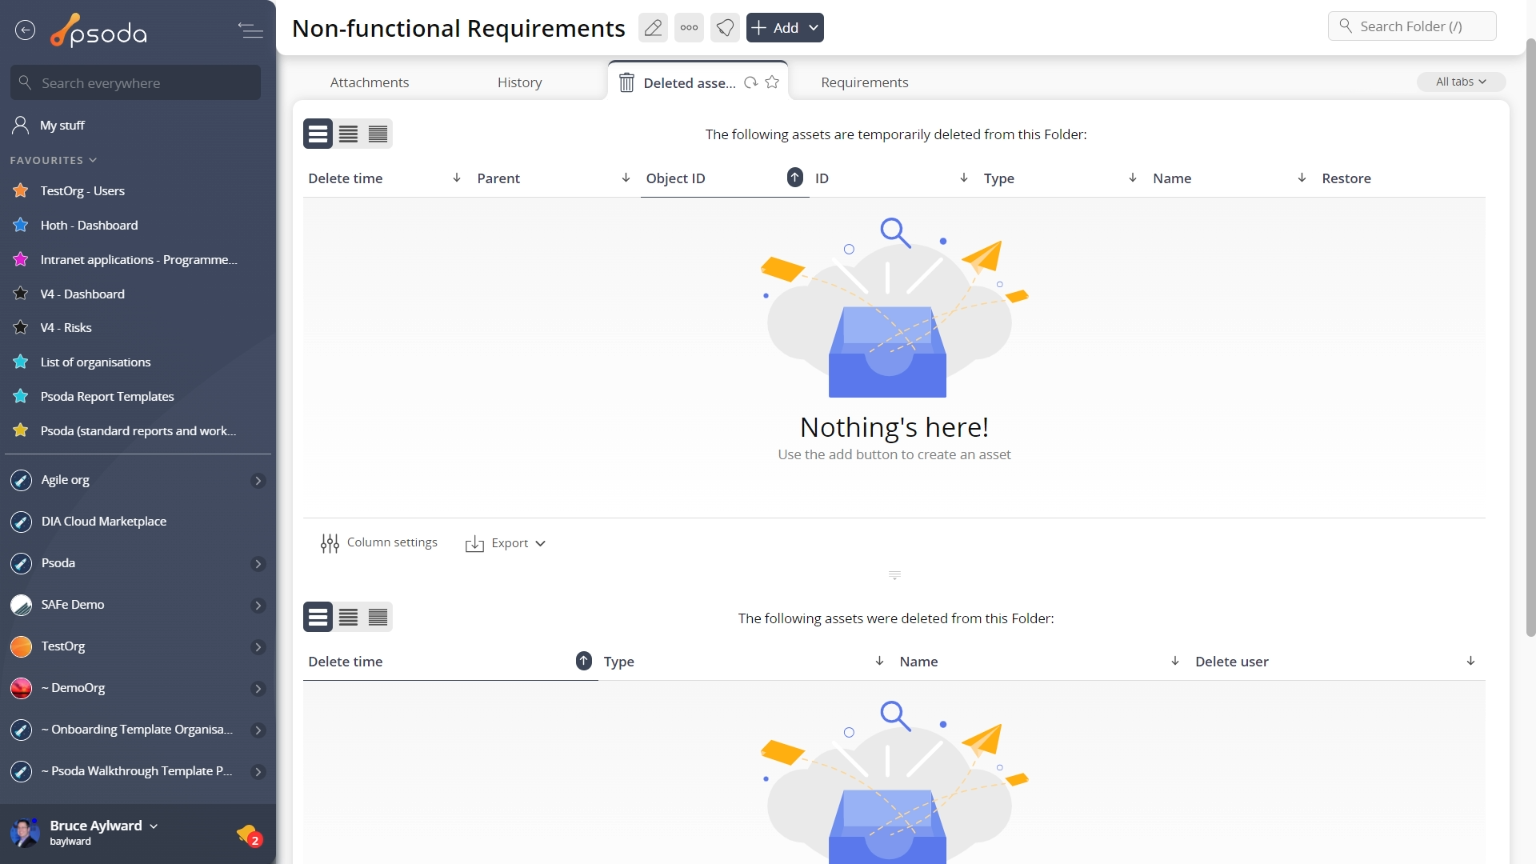Viewport: 1536px width, 864px height.
Task: Click the Restore column header
Action: 1346,178
